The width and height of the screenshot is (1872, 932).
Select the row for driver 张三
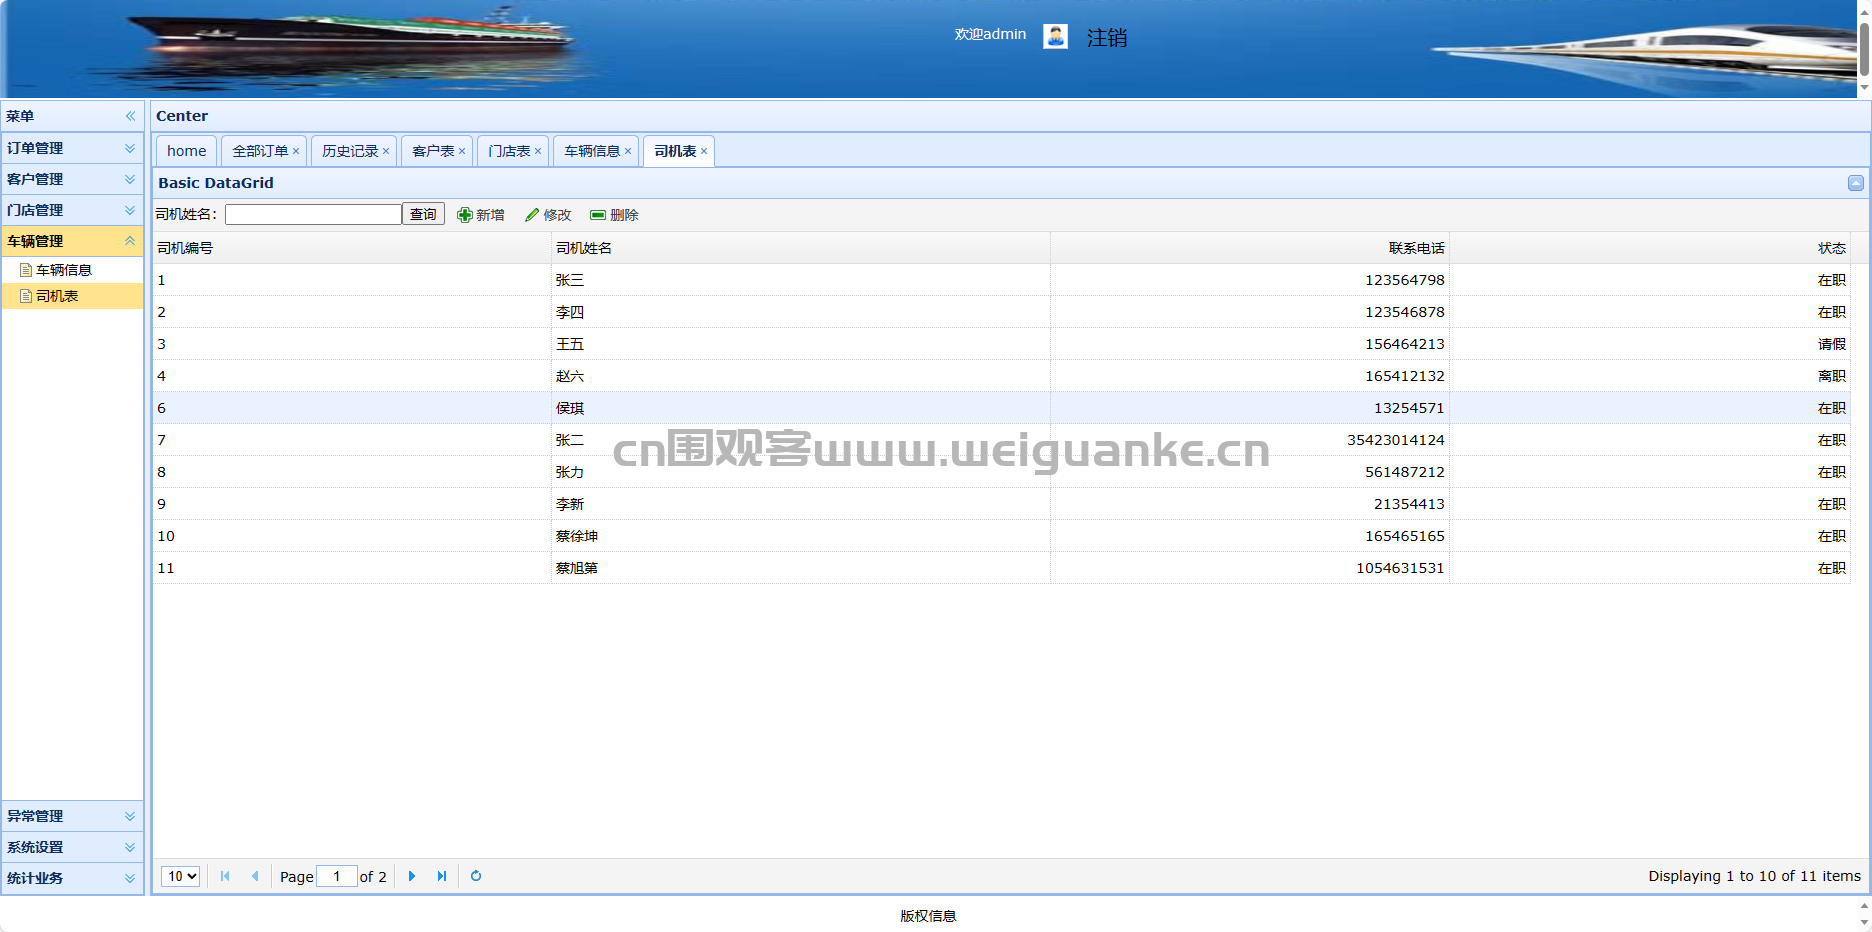click(1001, 280)
